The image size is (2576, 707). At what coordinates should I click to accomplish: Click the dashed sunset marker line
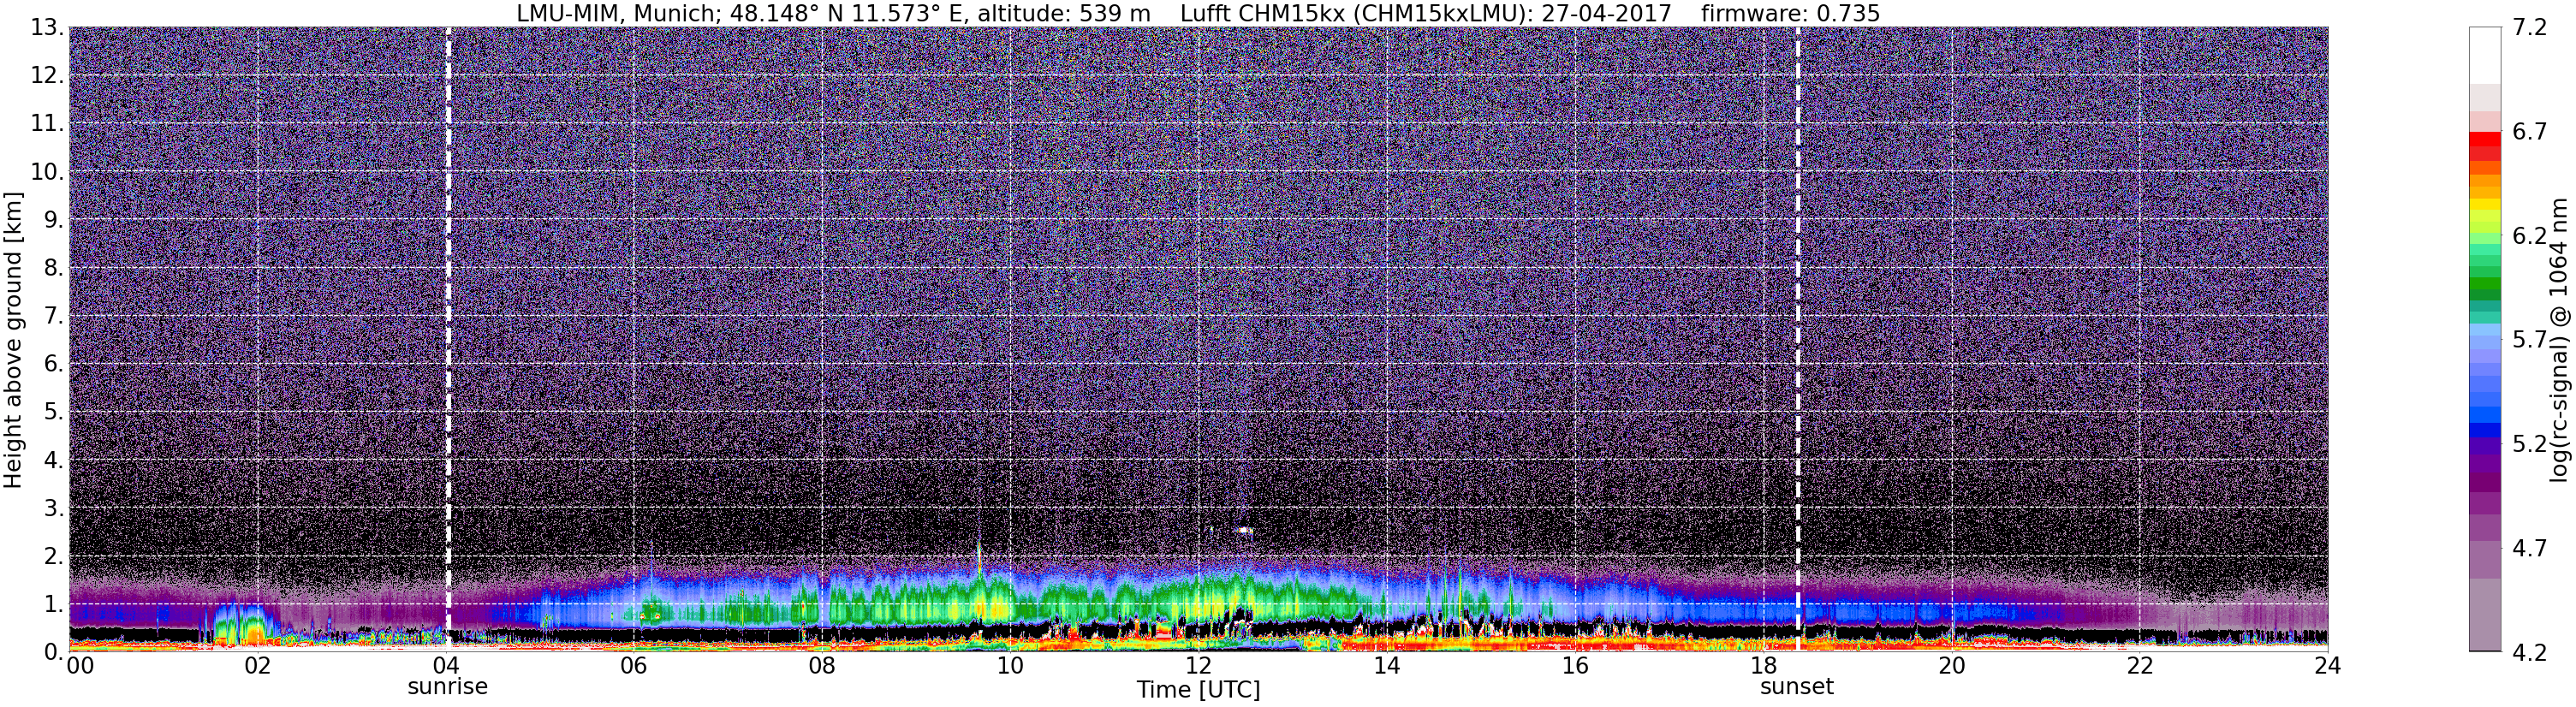click(1798, 338)
